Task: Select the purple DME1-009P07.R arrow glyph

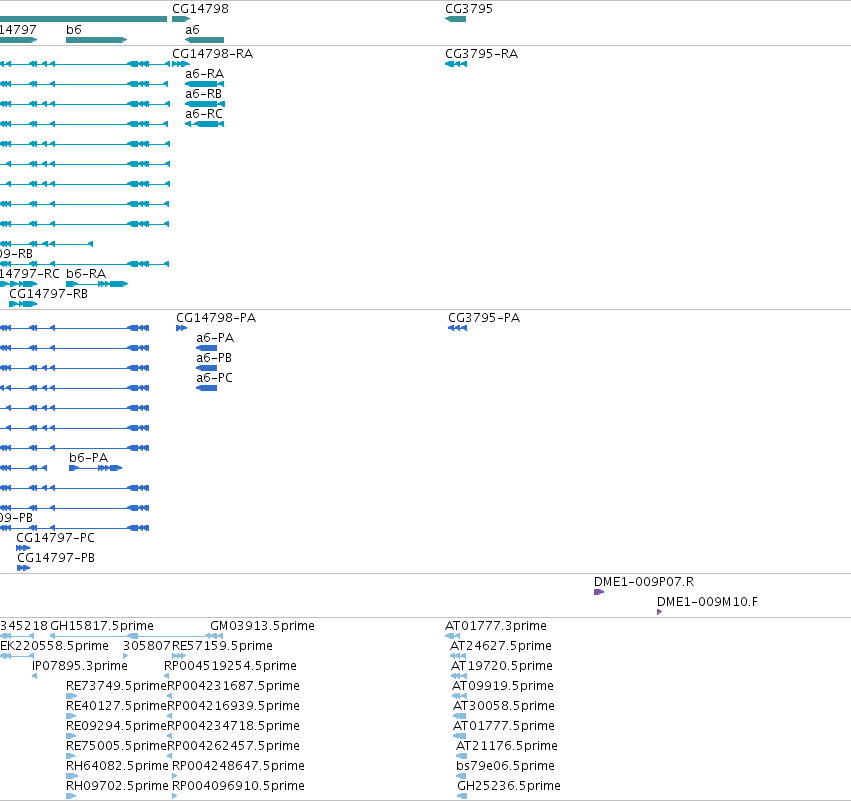Action: [x=599, y=592]
